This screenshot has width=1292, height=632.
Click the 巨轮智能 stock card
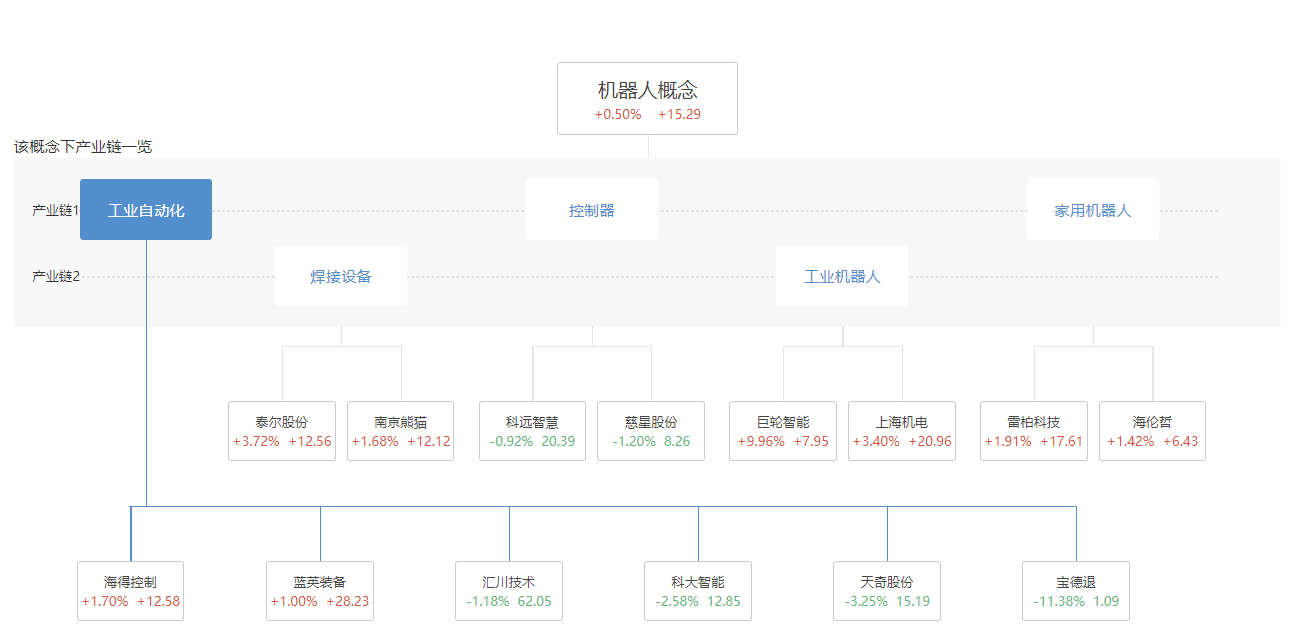click(x=783, y=431)
